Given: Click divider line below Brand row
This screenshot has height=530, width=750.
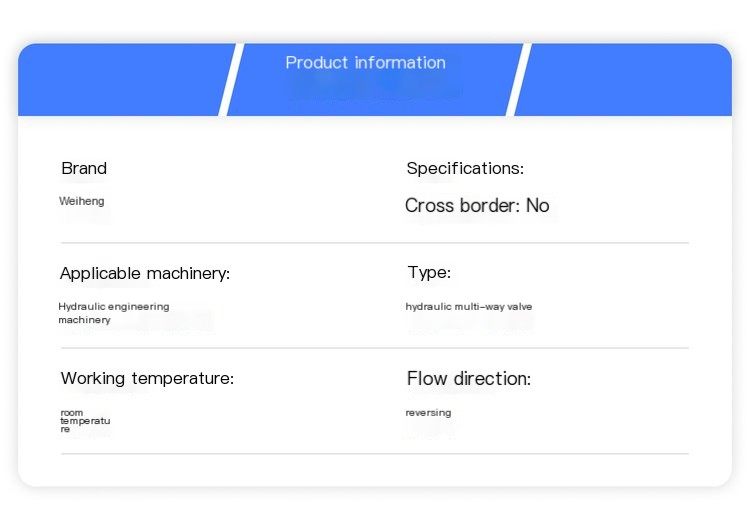Looking at the screenshot, I should 375,243.
